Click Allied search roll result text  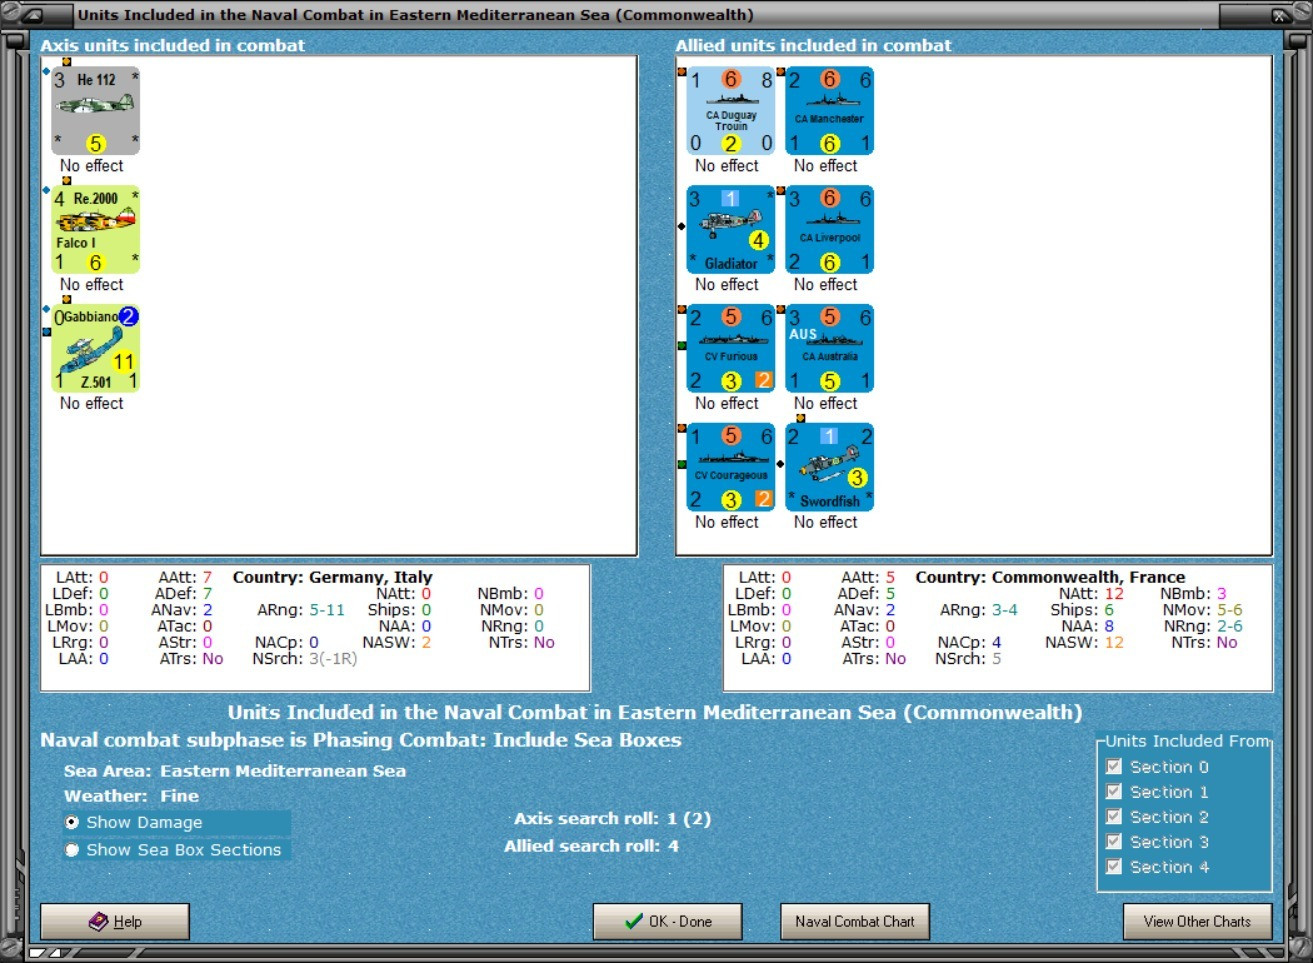tap(592, 846)
